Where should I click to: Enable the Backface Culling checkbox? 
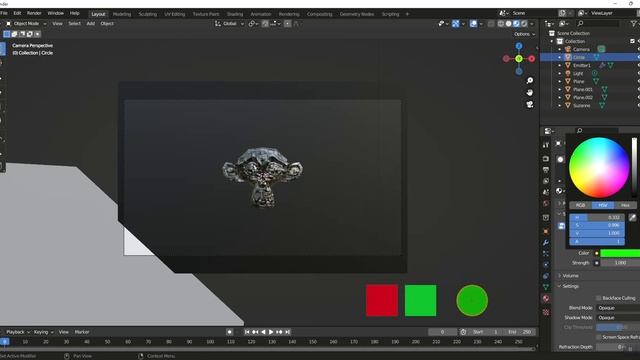pyautogui.click(x=599, y=298)
